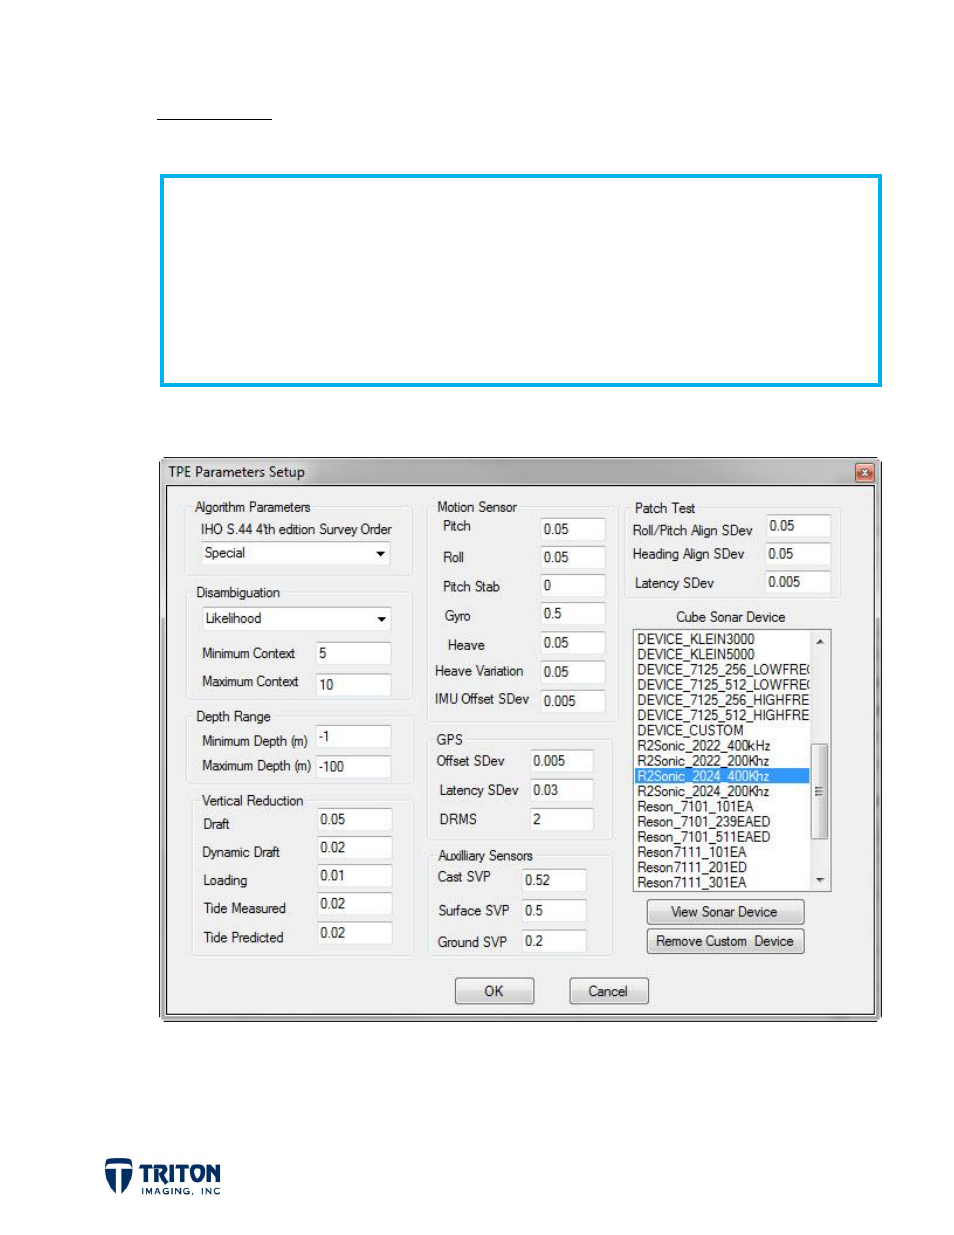Click the Pitch Stab input field
The width and height of the screenshot is (954, 1235).
pos(573,585)
